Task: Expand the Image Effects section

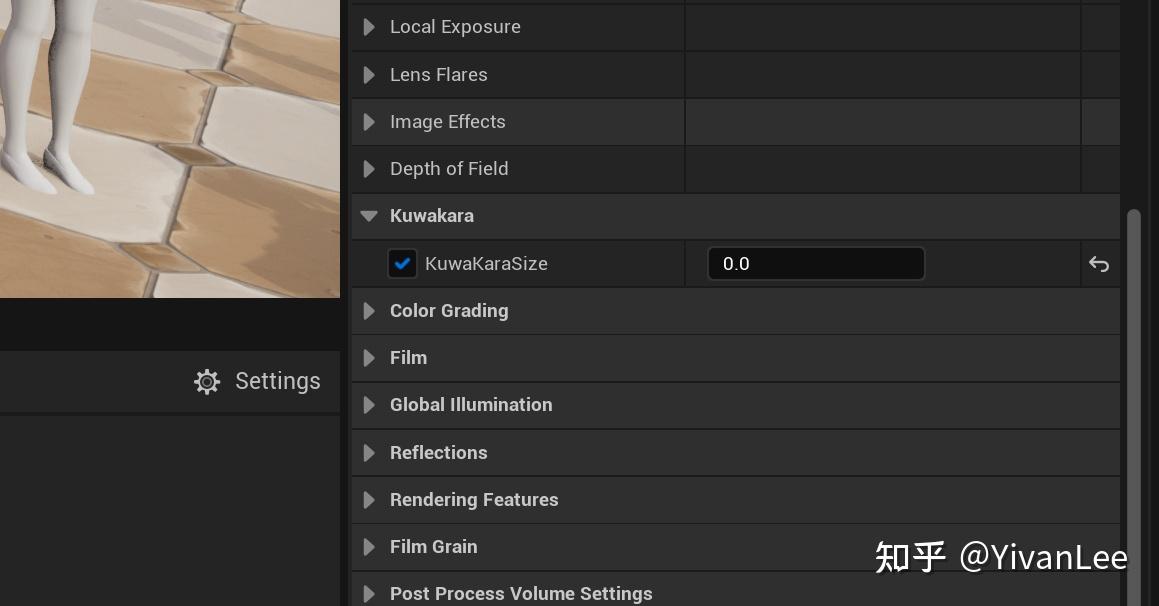Action: tap(369, 121)
